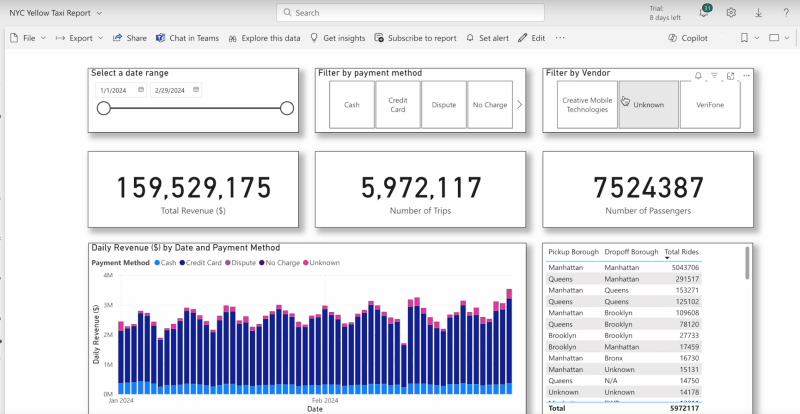Open focus mode on Vendor visual
Image resolution: width=800 pixels, height=414 pixels.
(731, 76)
